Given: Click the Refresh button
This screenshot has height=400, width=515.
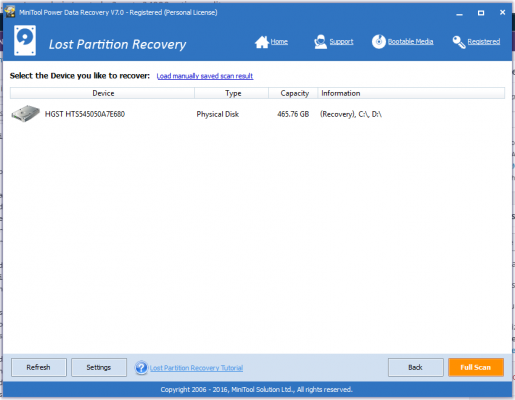Looking at the screenshot, I should (39, 367).
